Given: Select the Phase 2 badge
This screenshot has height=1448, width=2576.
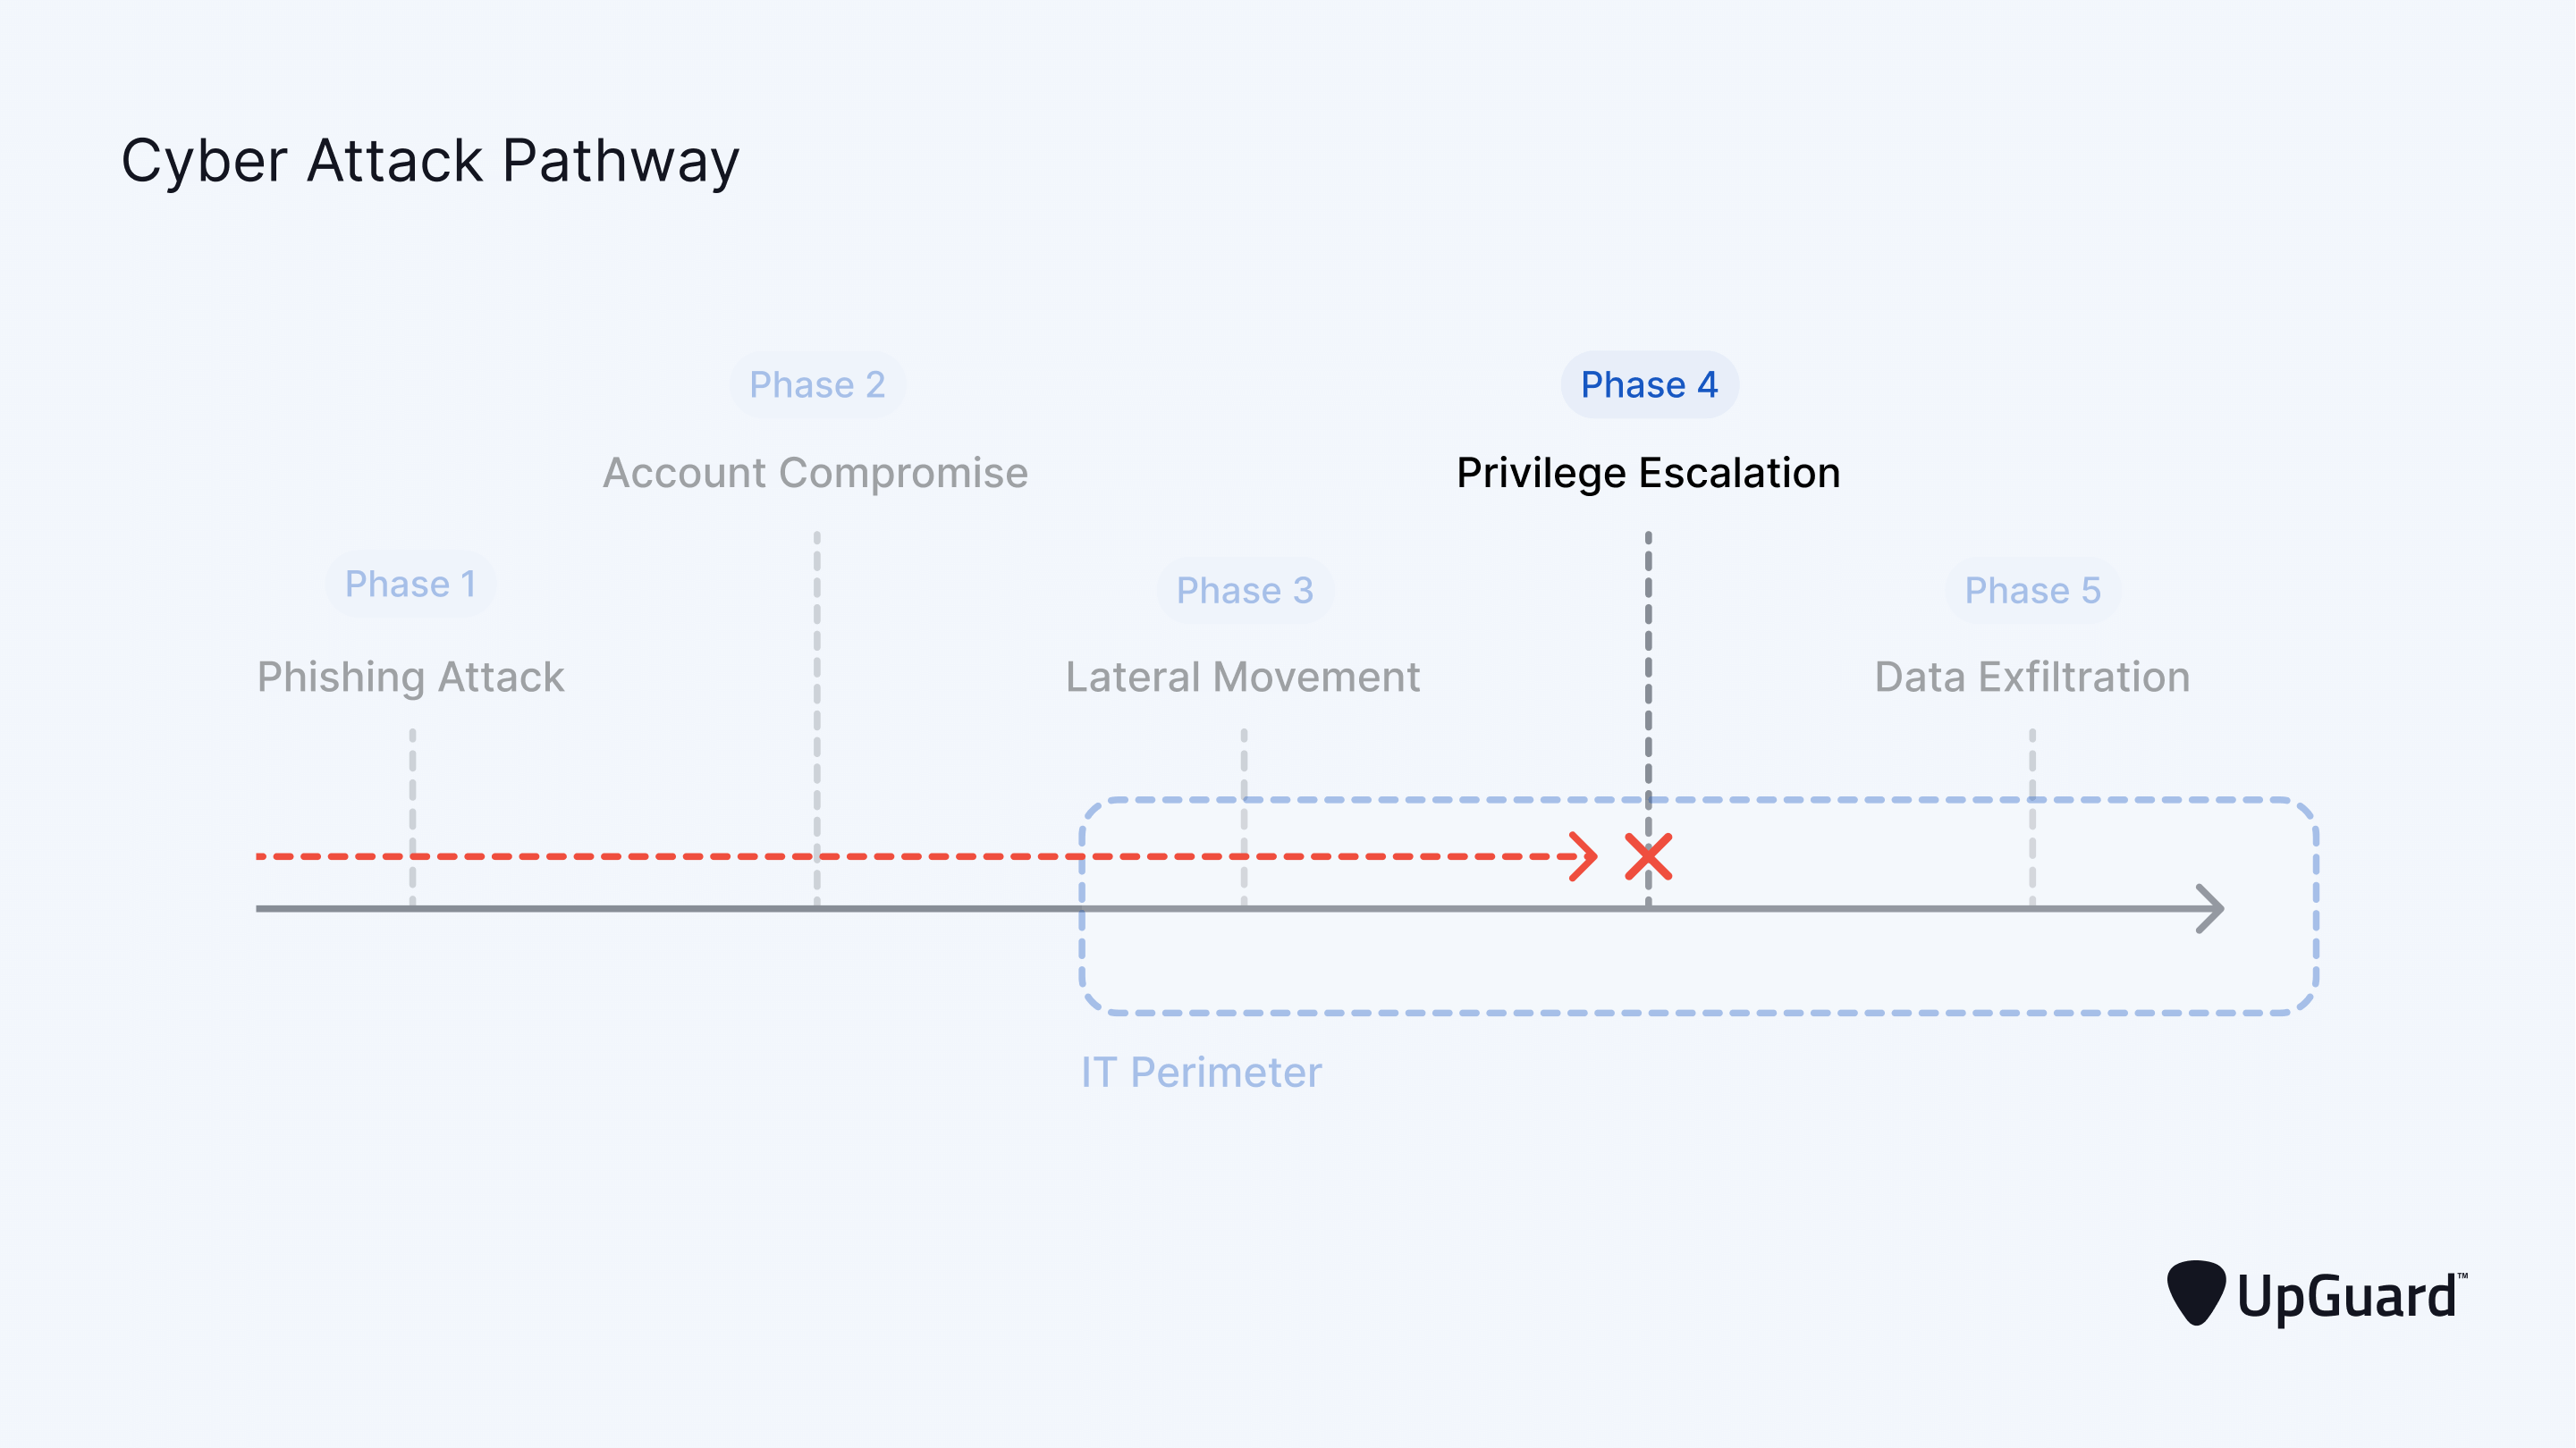Looking at the screenshot, I should (817, 385).
